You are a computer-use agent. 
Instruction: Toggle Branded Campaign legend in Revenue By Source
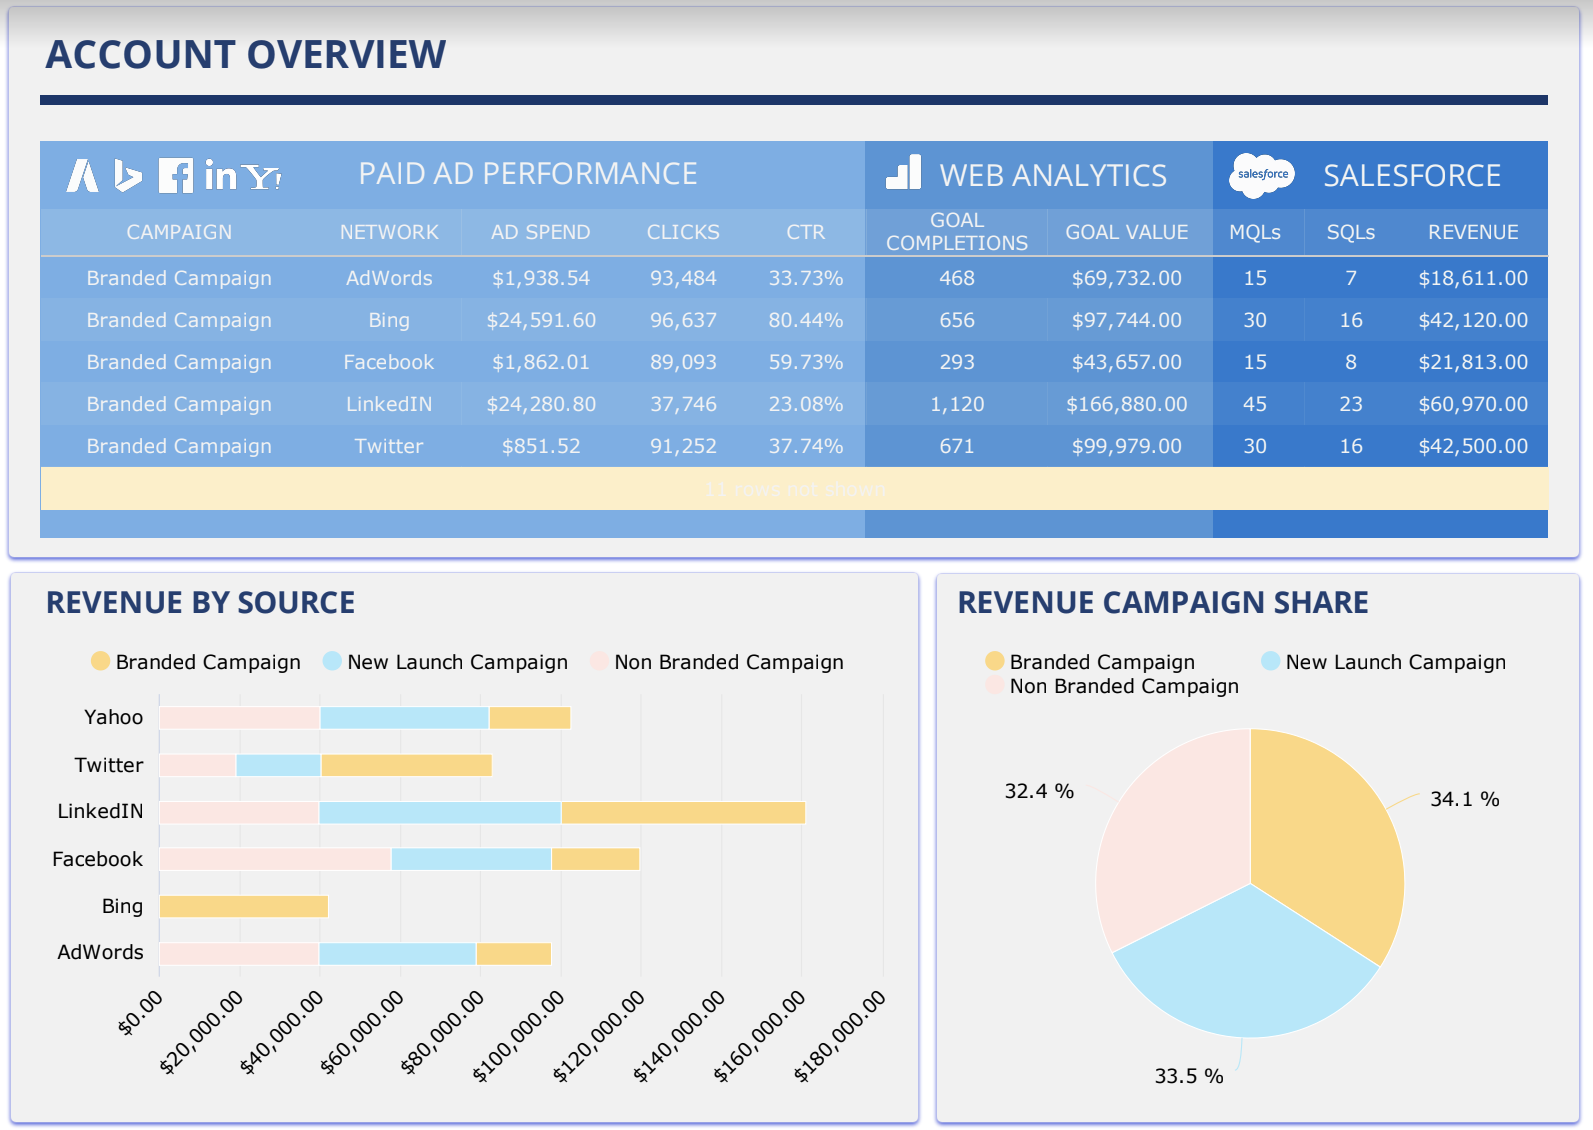pos(196,662)
